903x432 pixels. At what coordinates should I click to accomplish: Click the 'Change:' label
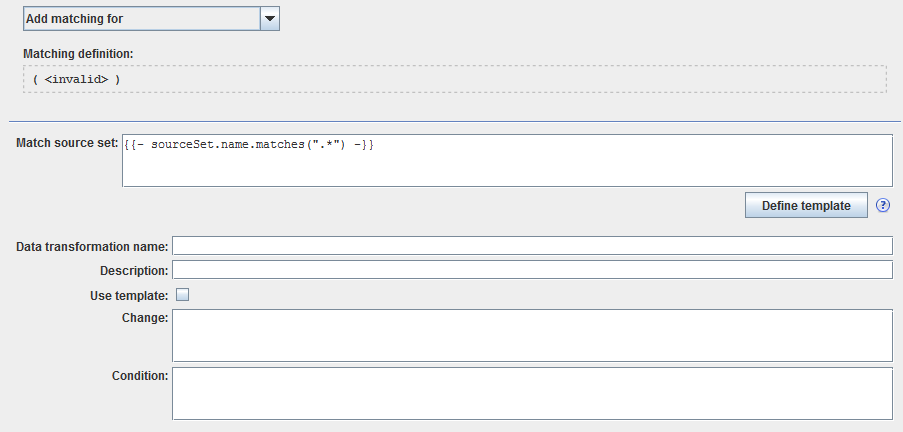(144, 318)
